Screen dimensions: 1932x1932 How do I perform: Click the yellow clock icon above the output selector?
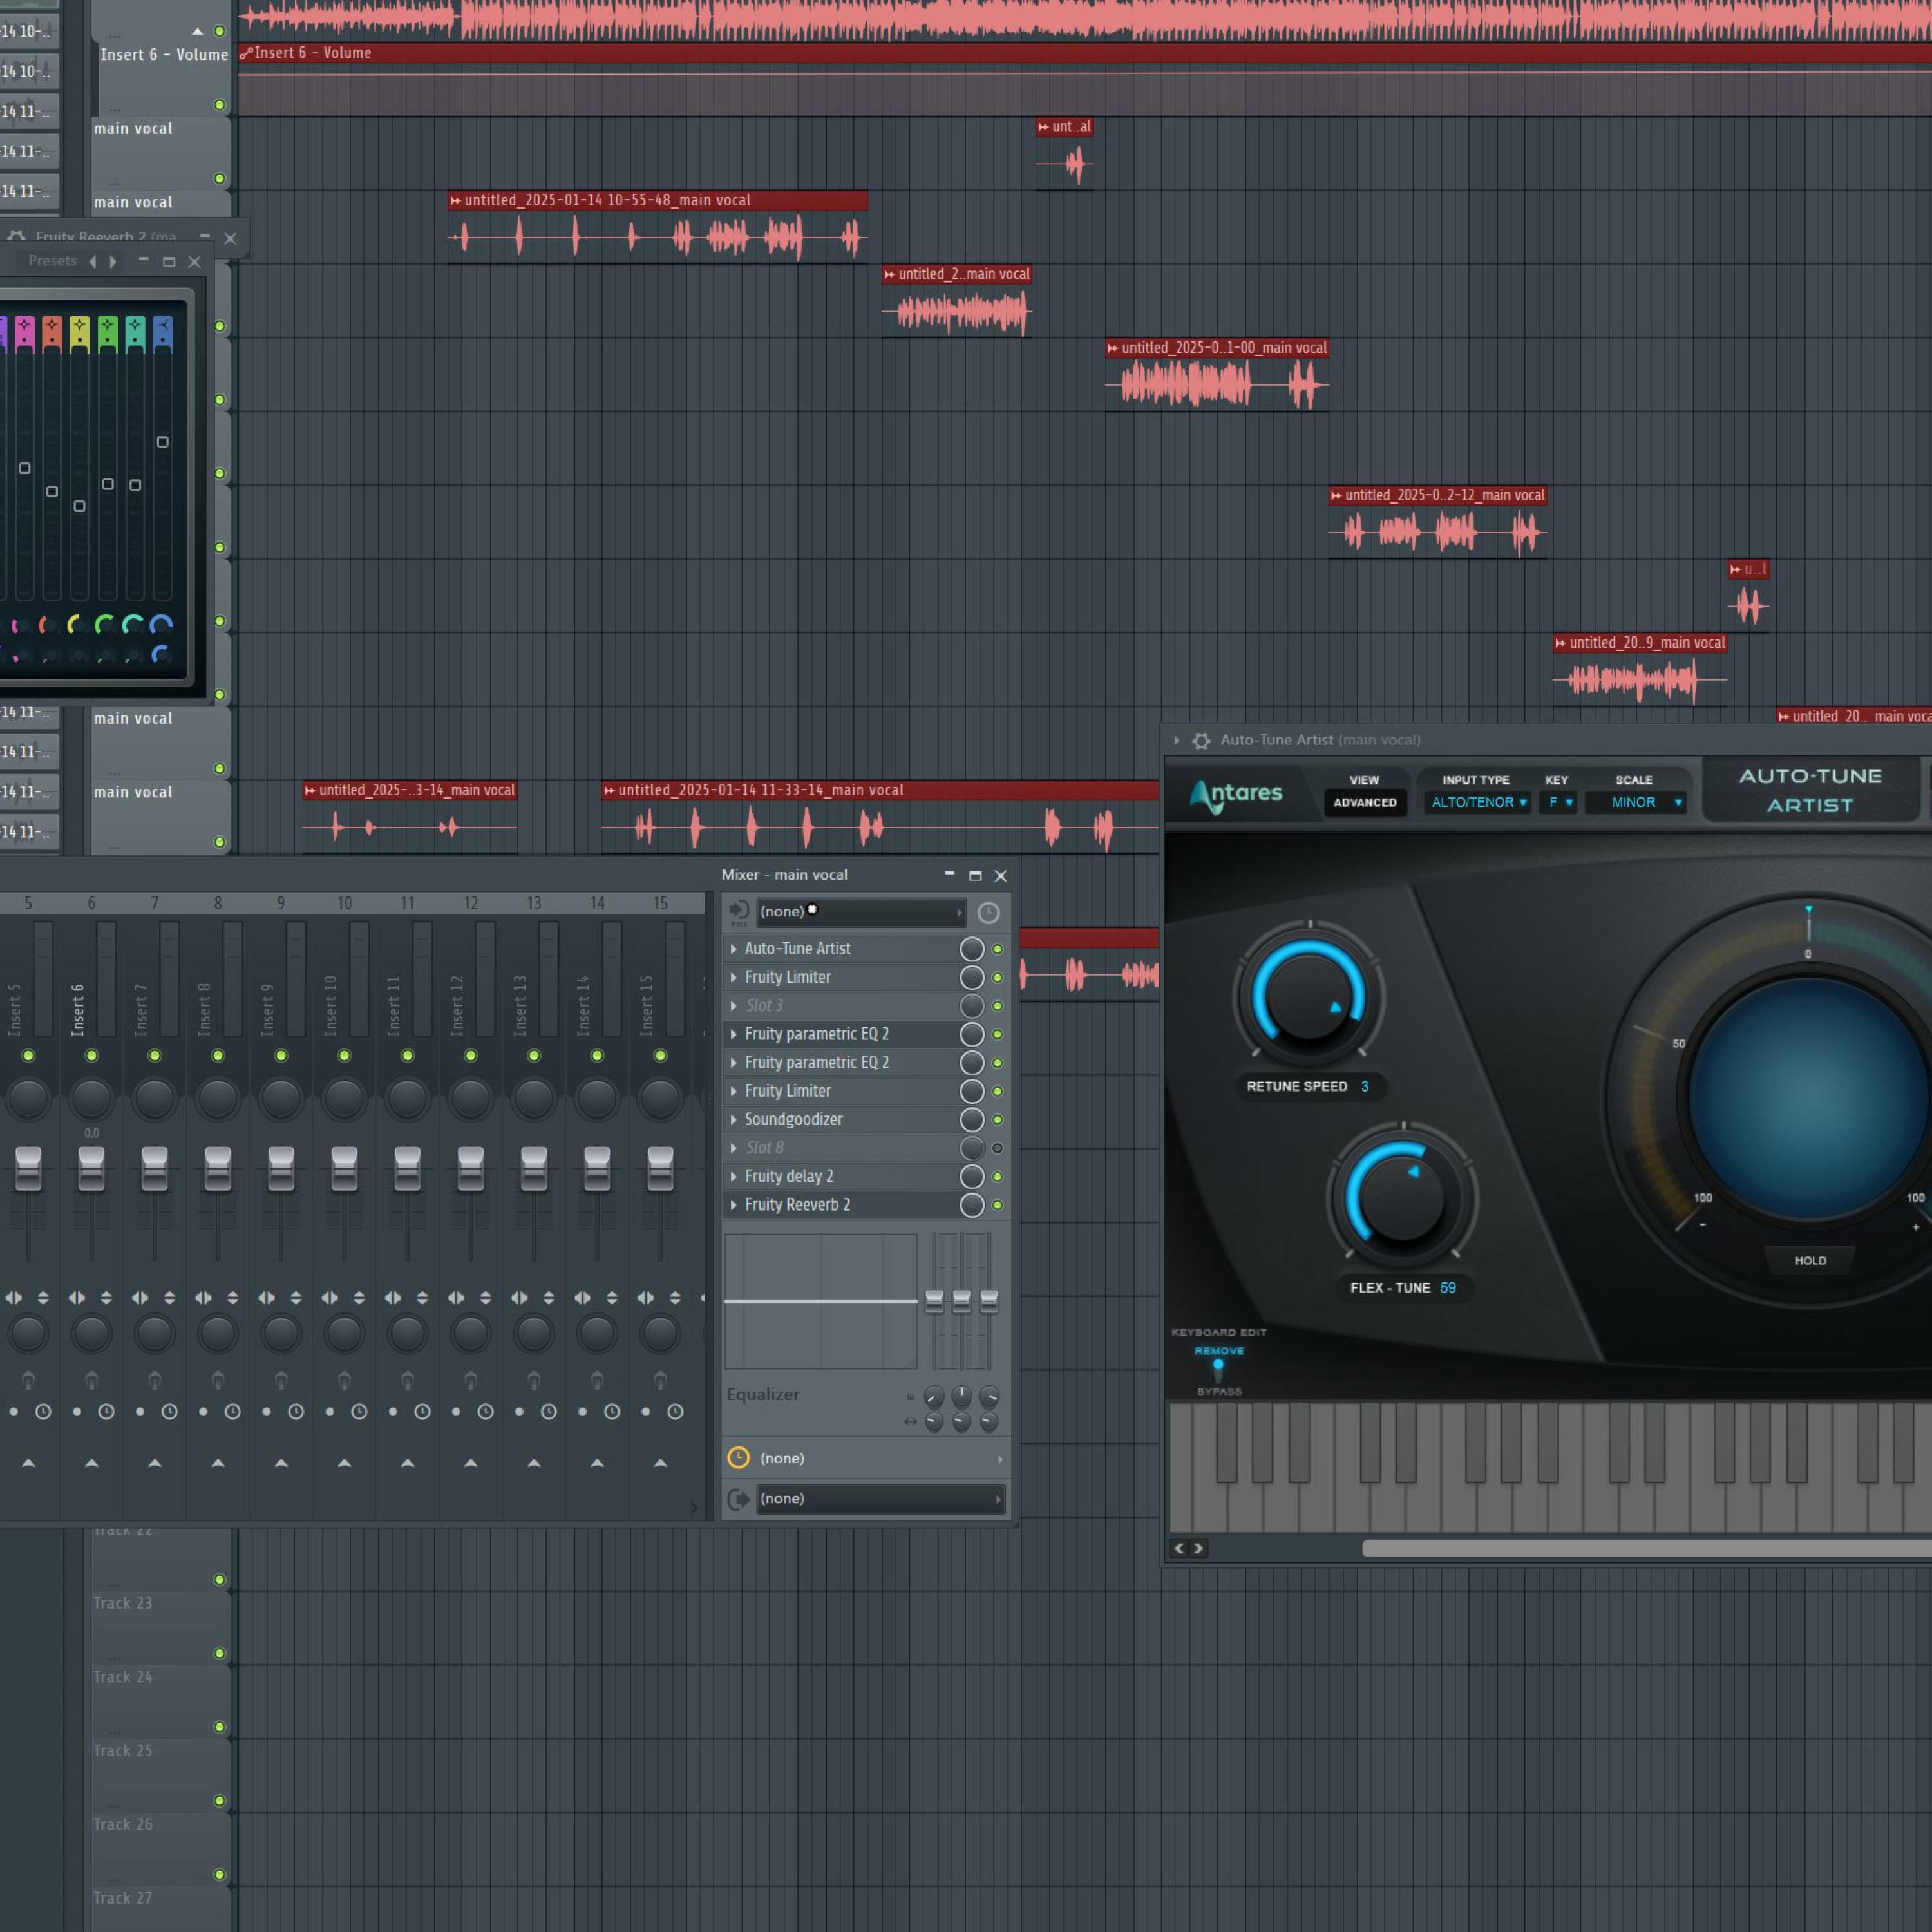coord(738,1458)
